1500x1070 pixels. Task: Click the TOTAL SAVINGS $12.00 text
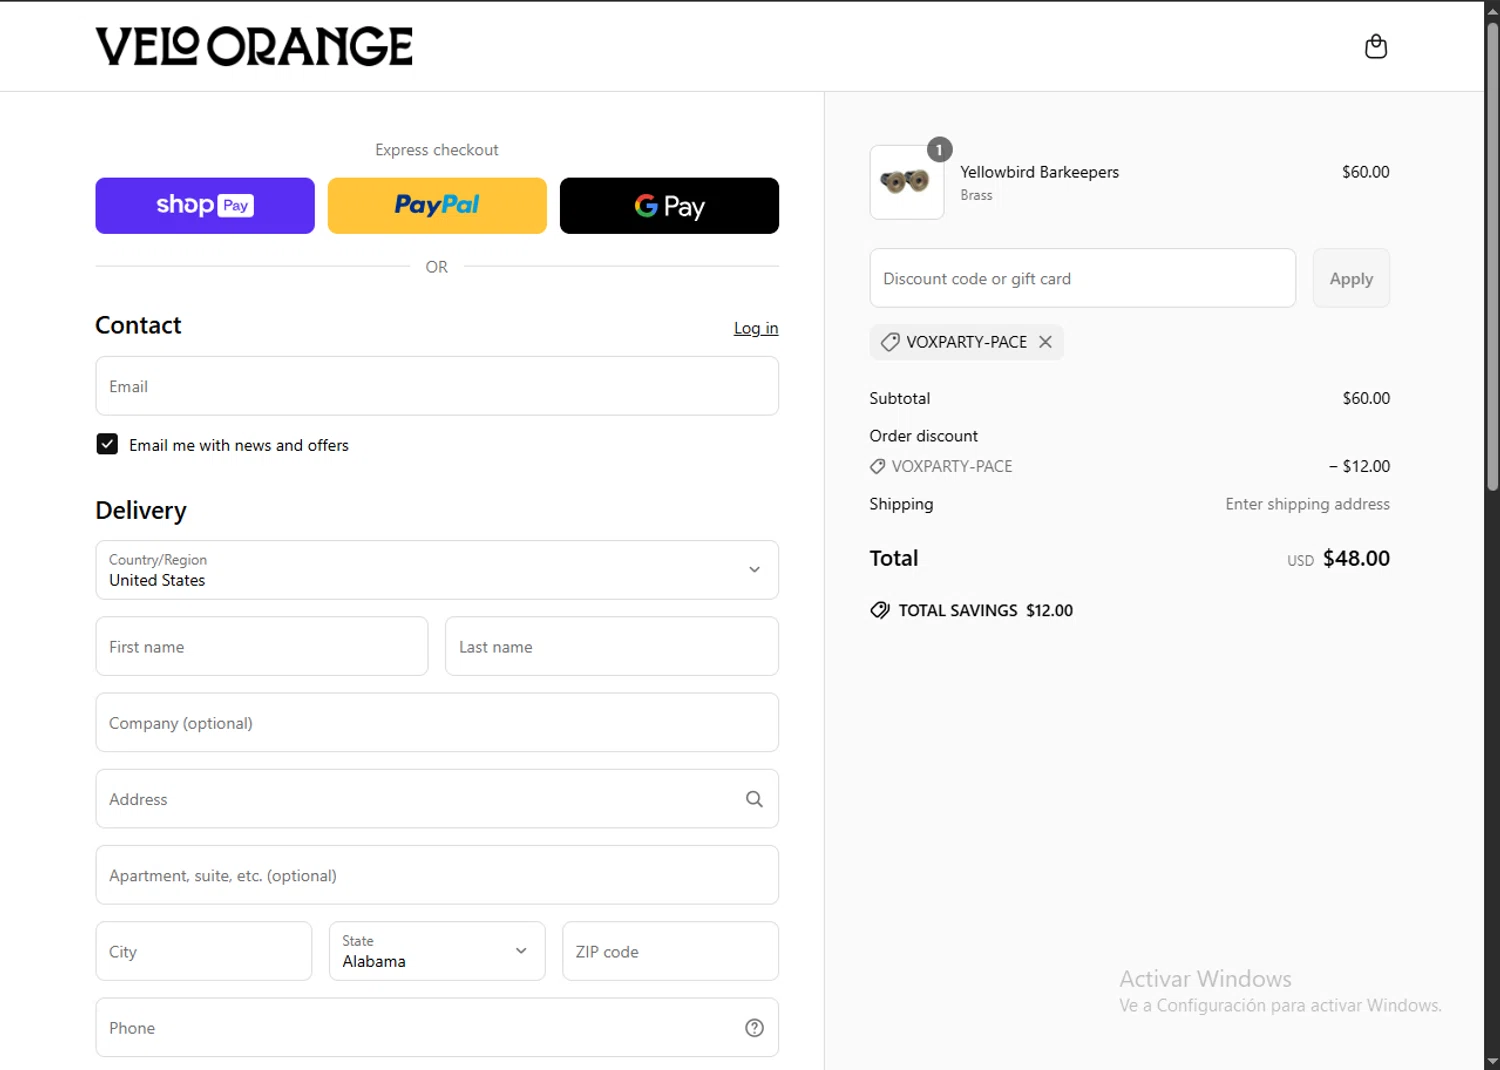click(x=986, y=610)
